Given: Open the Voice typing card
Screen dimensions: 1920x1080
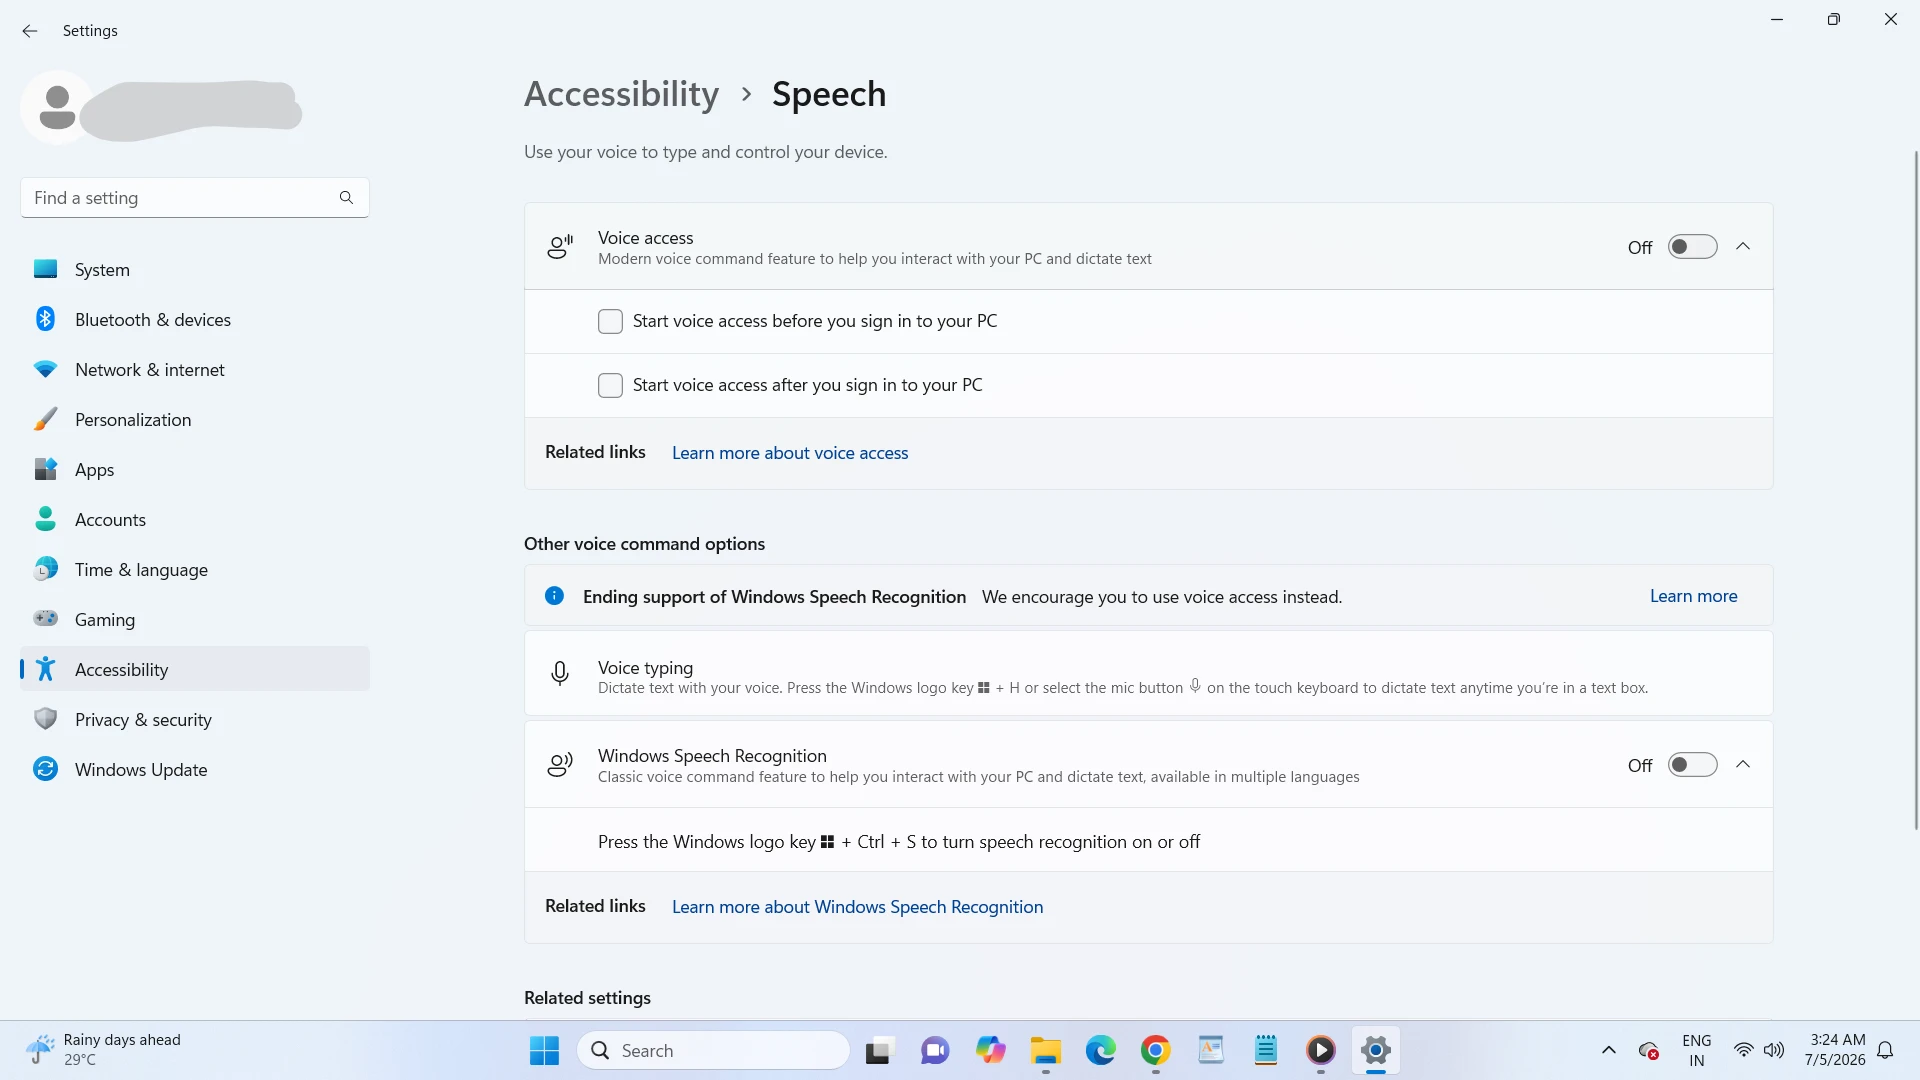Looking at the screenshot, I should pyautogui.click(x=1148, y=673).
